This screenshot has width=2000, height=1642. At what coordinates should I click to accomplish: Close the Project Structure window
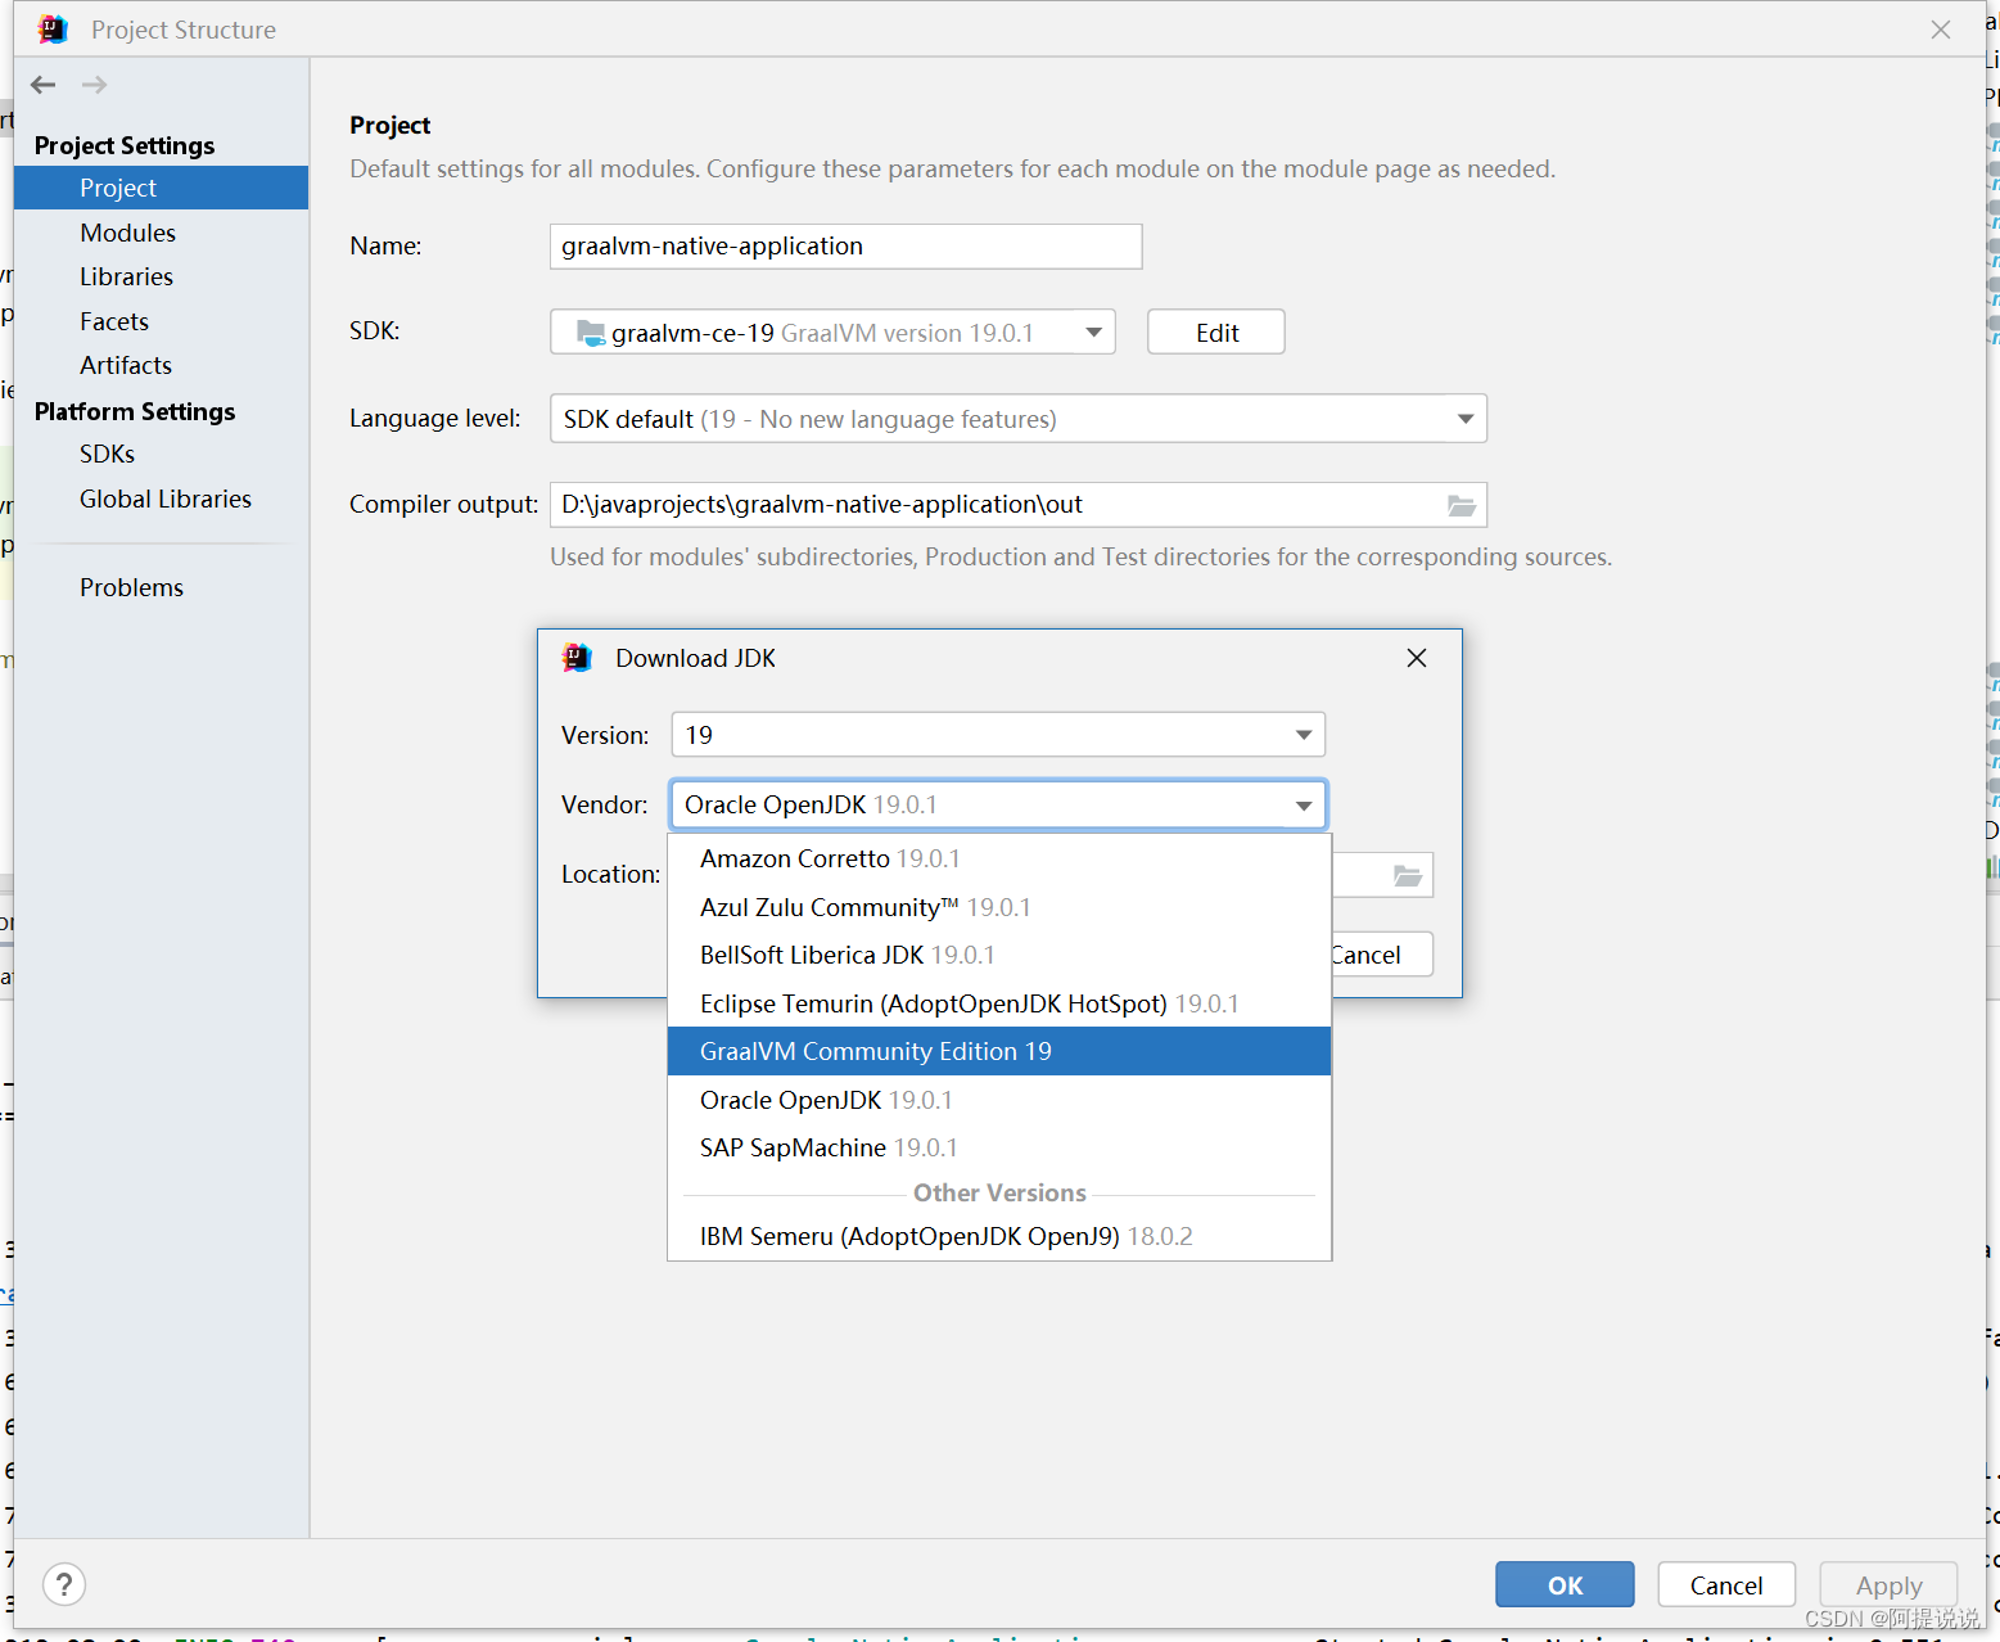1940,30
